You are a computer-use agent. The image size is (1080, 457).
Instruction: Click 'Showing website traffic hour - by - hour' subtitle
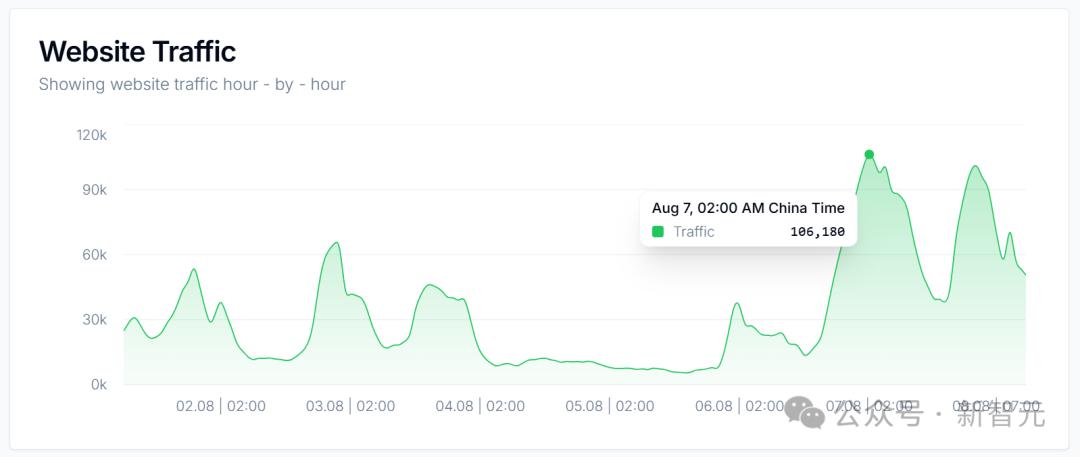[x=192, y=85]
